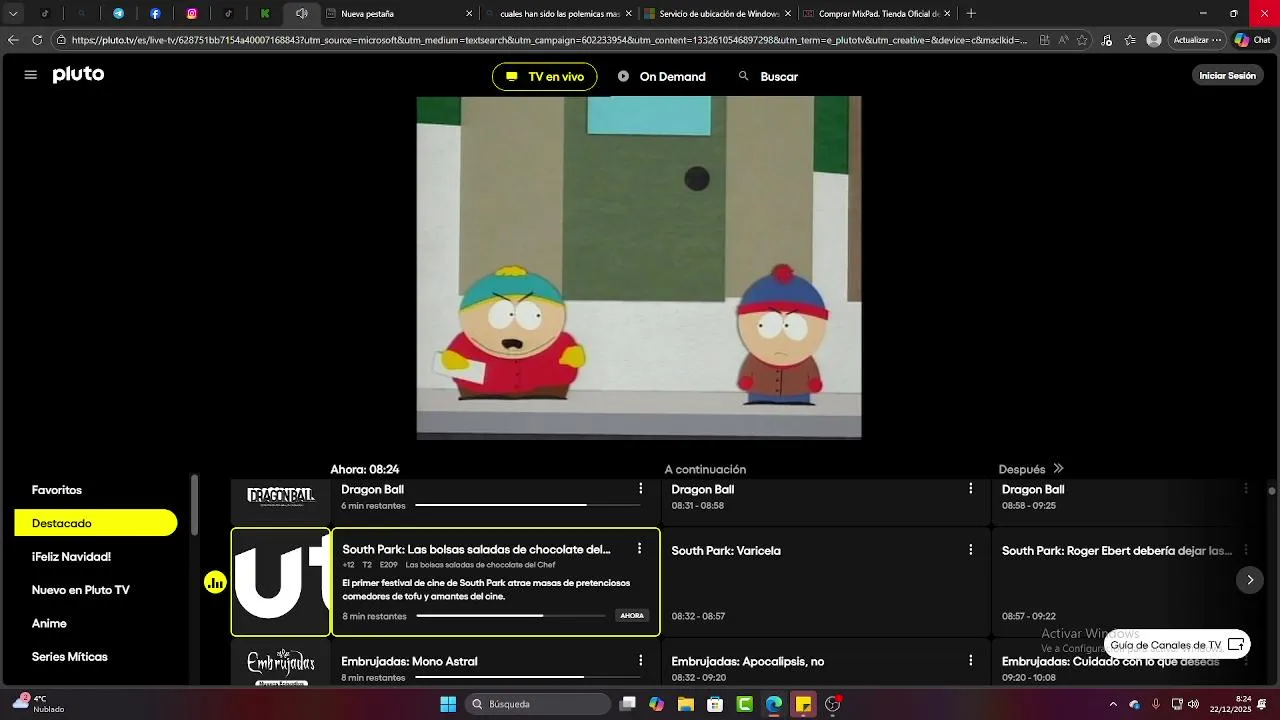Switch to TV en vivo
Screen dimensions: 1280x720
click(x=545, y=77)
